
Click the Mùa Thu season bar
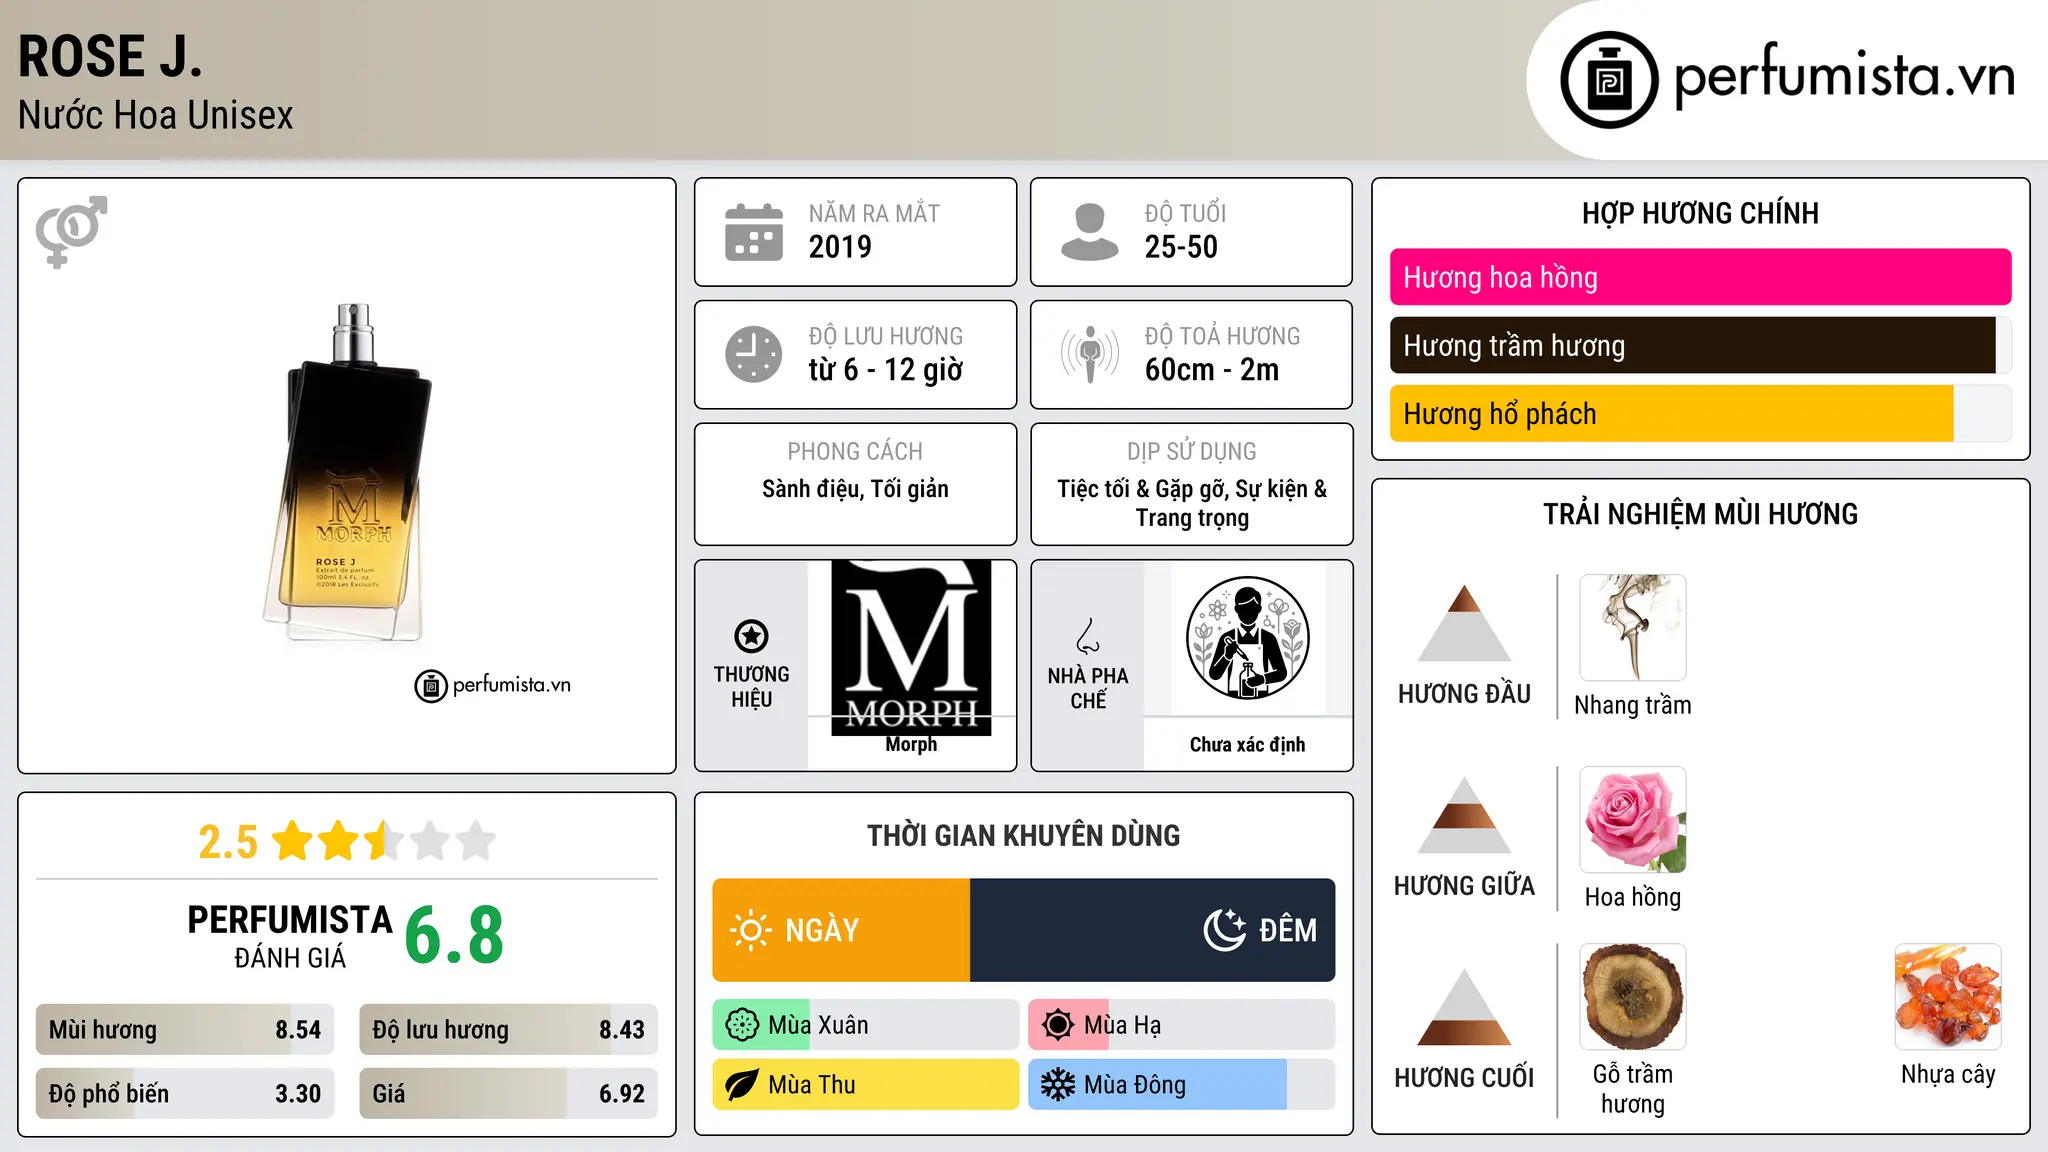[x=866, y=1085]
